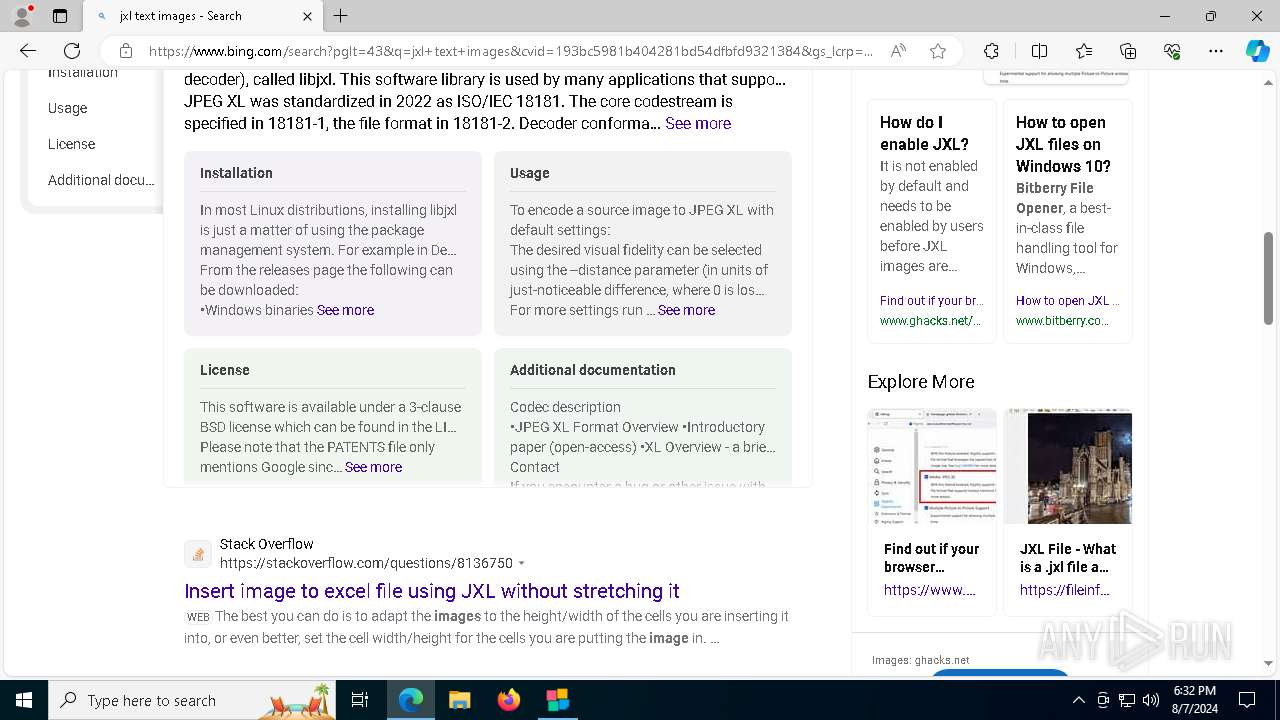Viewport: 1280px width, 720px height.
Task: Open File Explorer from taskbar
Action: coord(459,700)
